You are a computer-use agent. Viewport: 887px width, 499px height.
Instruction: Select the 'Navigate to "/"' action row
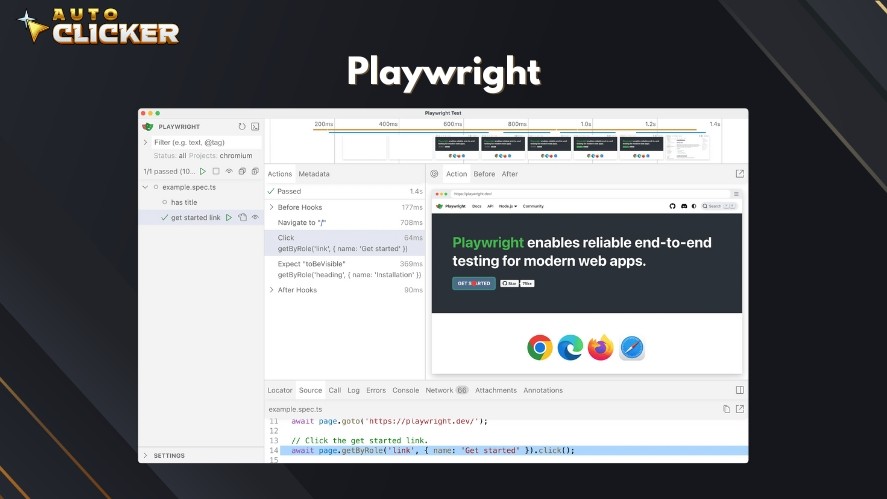coord(345,223)
